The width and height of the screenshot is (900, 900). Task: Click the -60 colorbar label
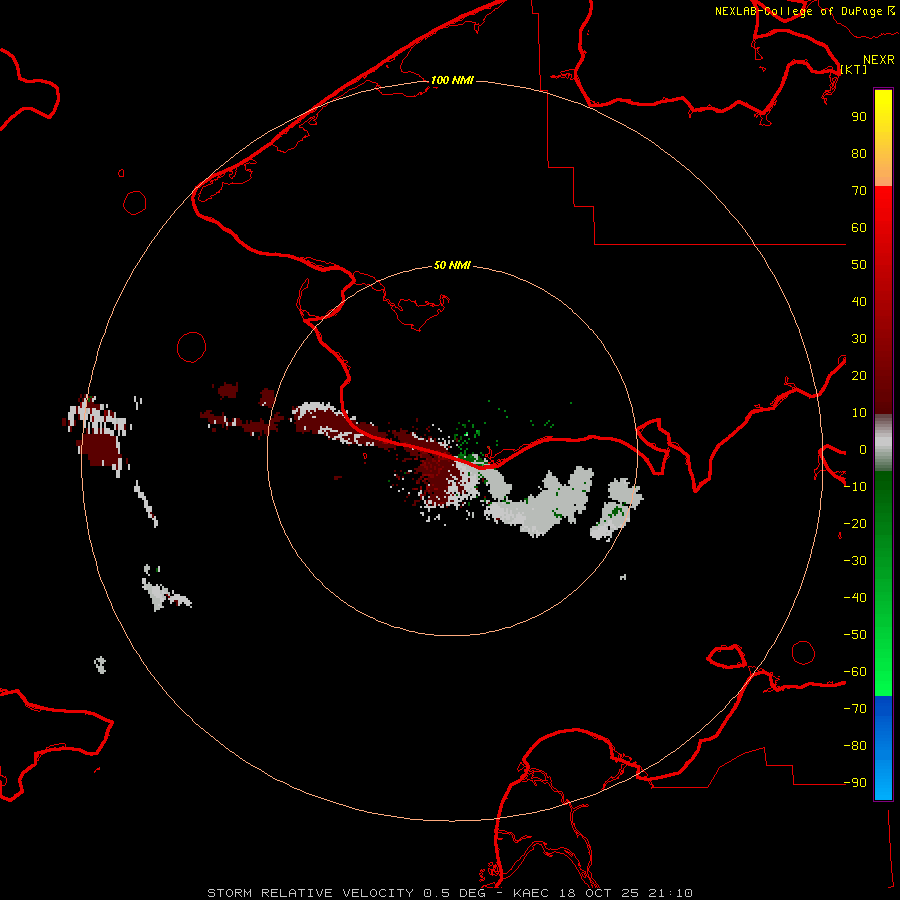tap(855, 672)
